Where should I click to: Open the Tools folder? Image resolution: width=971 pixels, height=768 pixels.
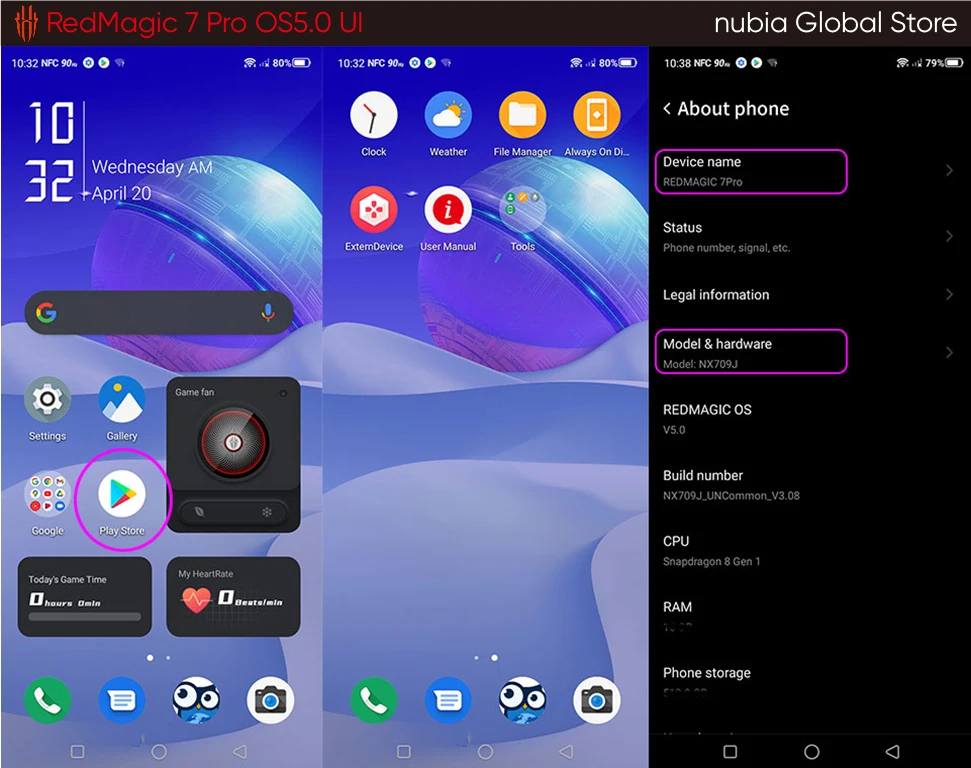point(522,210)
